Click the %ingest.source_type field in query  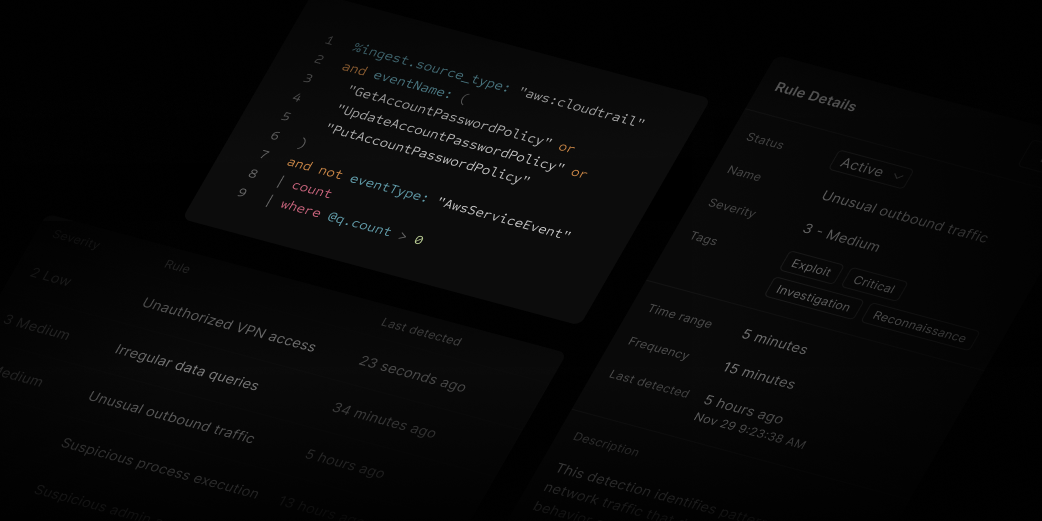432,67
